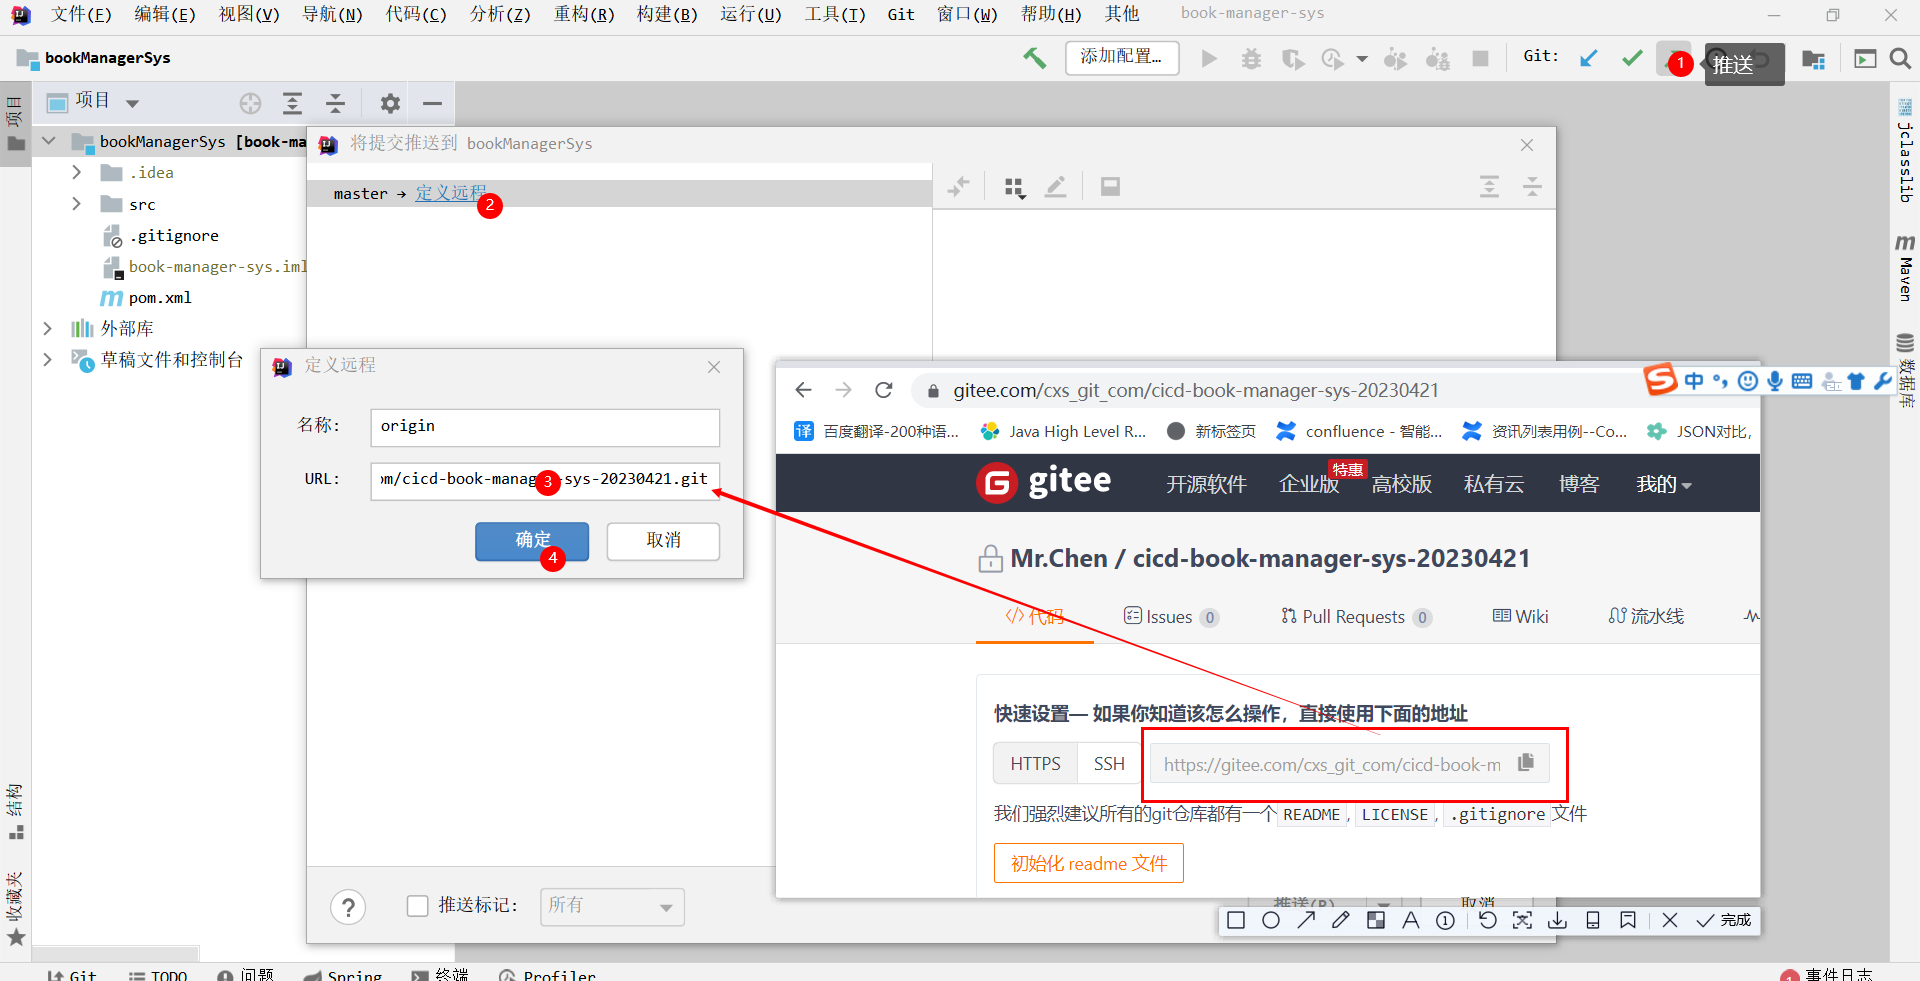Select the SSH protocol tab
The width and height of the screenshot is (1920, 981).
tap(1109, 764)
